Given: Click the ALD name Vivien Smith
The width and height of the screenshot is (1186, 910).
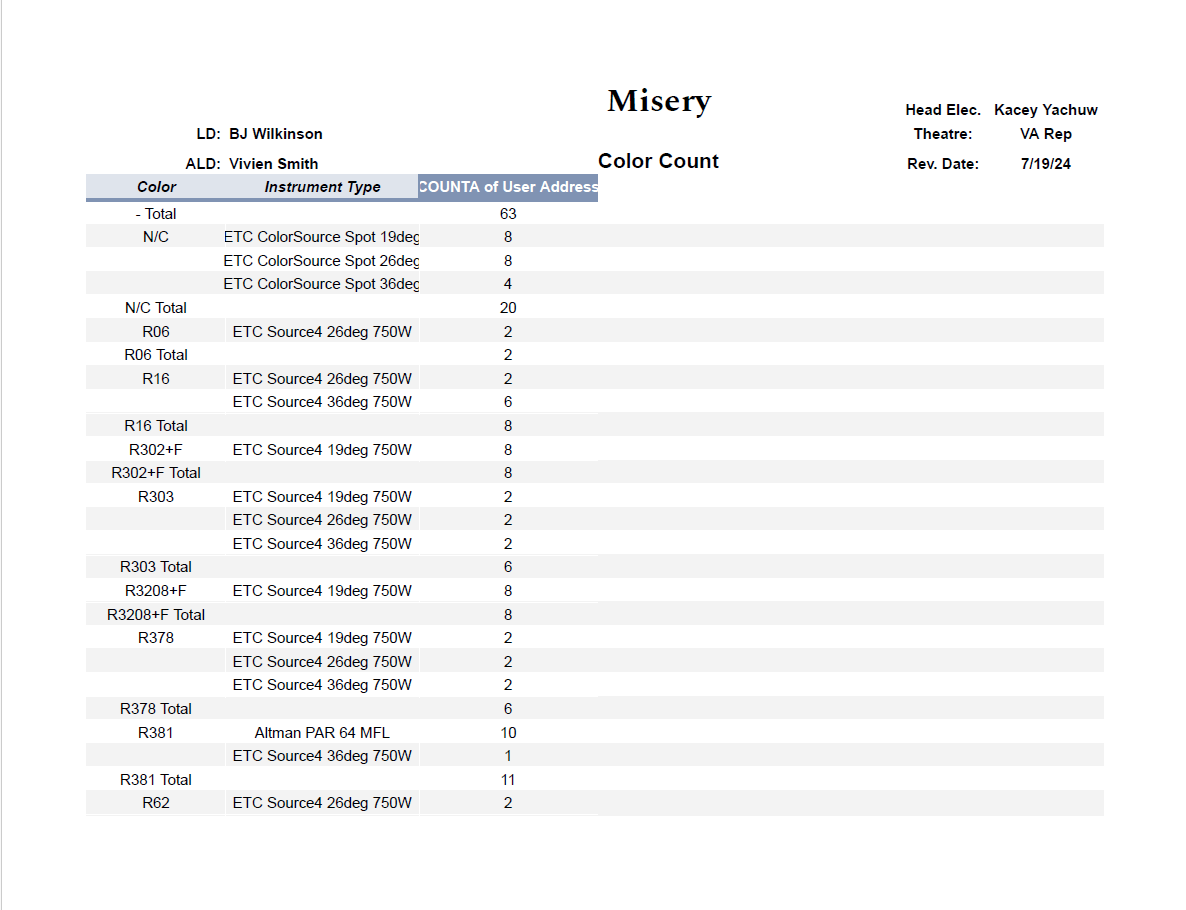Looking at the screenshot, I should pos(273,164).
